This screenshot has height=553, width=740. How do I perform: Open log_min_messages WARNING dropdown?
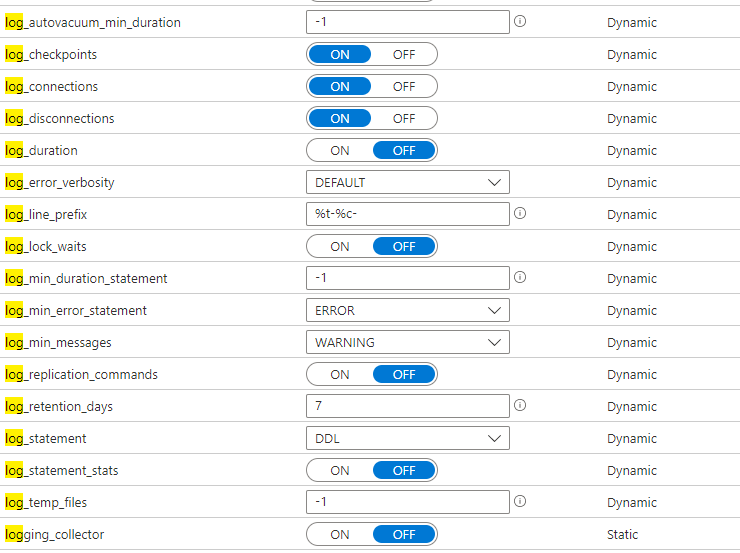[x=407, y=343]
